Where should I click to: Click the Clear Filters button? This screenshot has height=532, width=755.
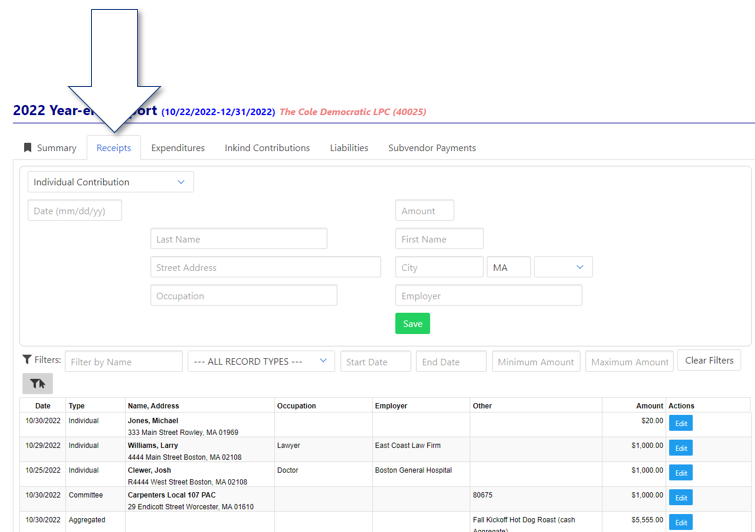click(x=709, y=361)
